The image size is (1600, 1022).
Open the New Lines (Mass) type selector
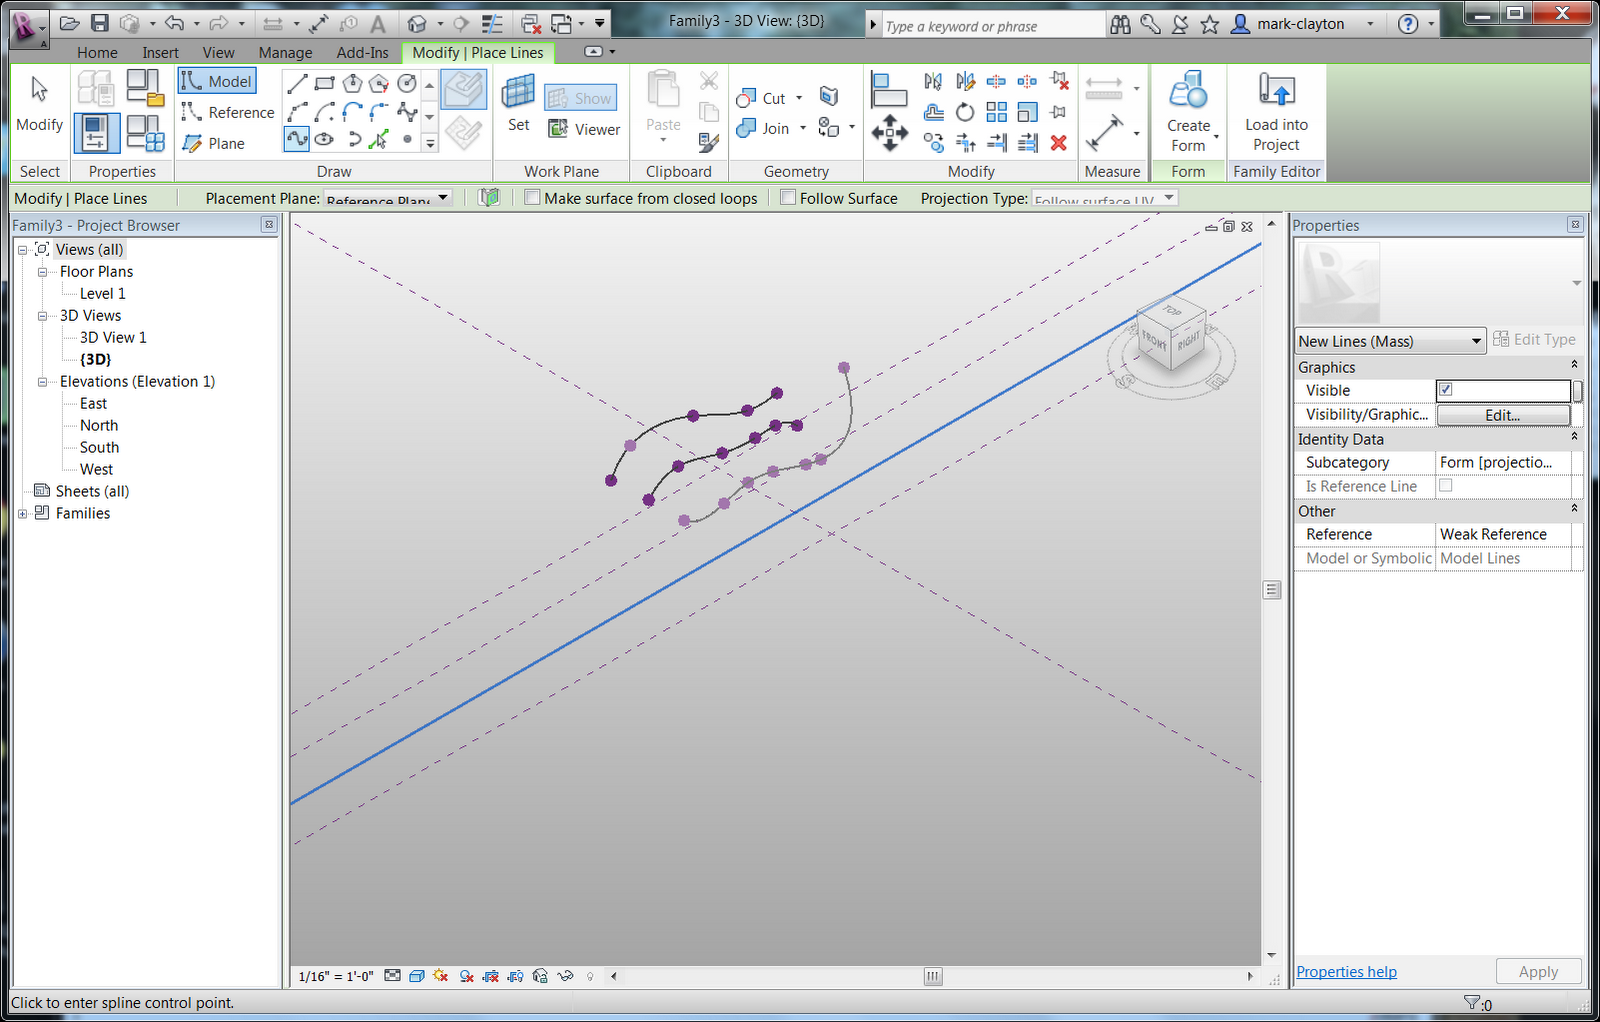point(1477,340)
